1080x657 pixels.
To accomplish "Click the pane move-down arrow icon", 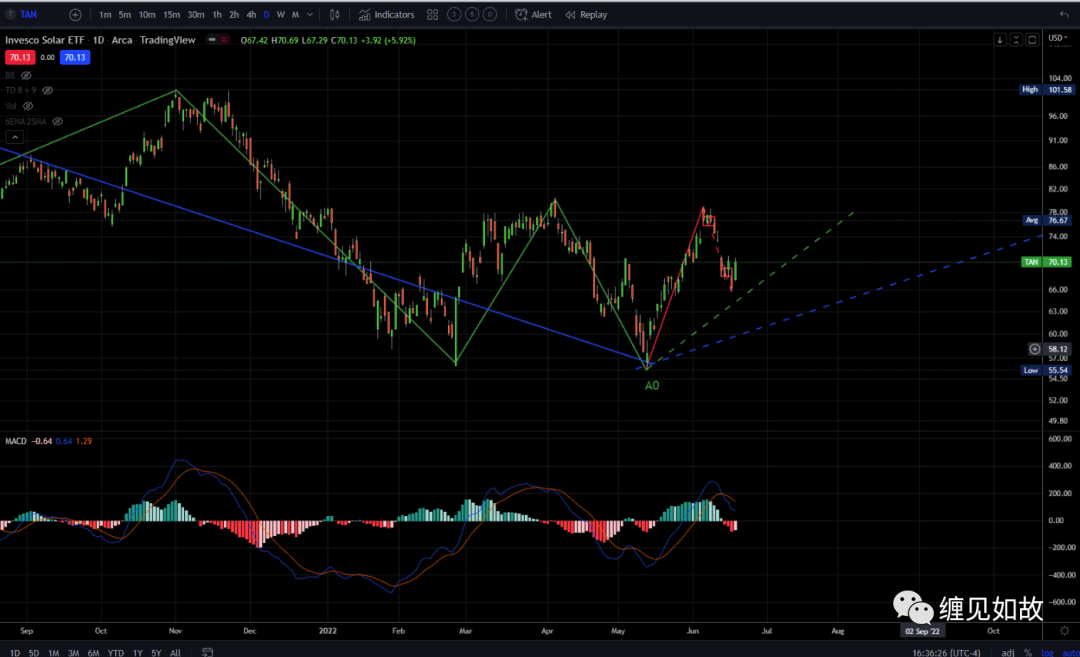I will tap(999, 40).
